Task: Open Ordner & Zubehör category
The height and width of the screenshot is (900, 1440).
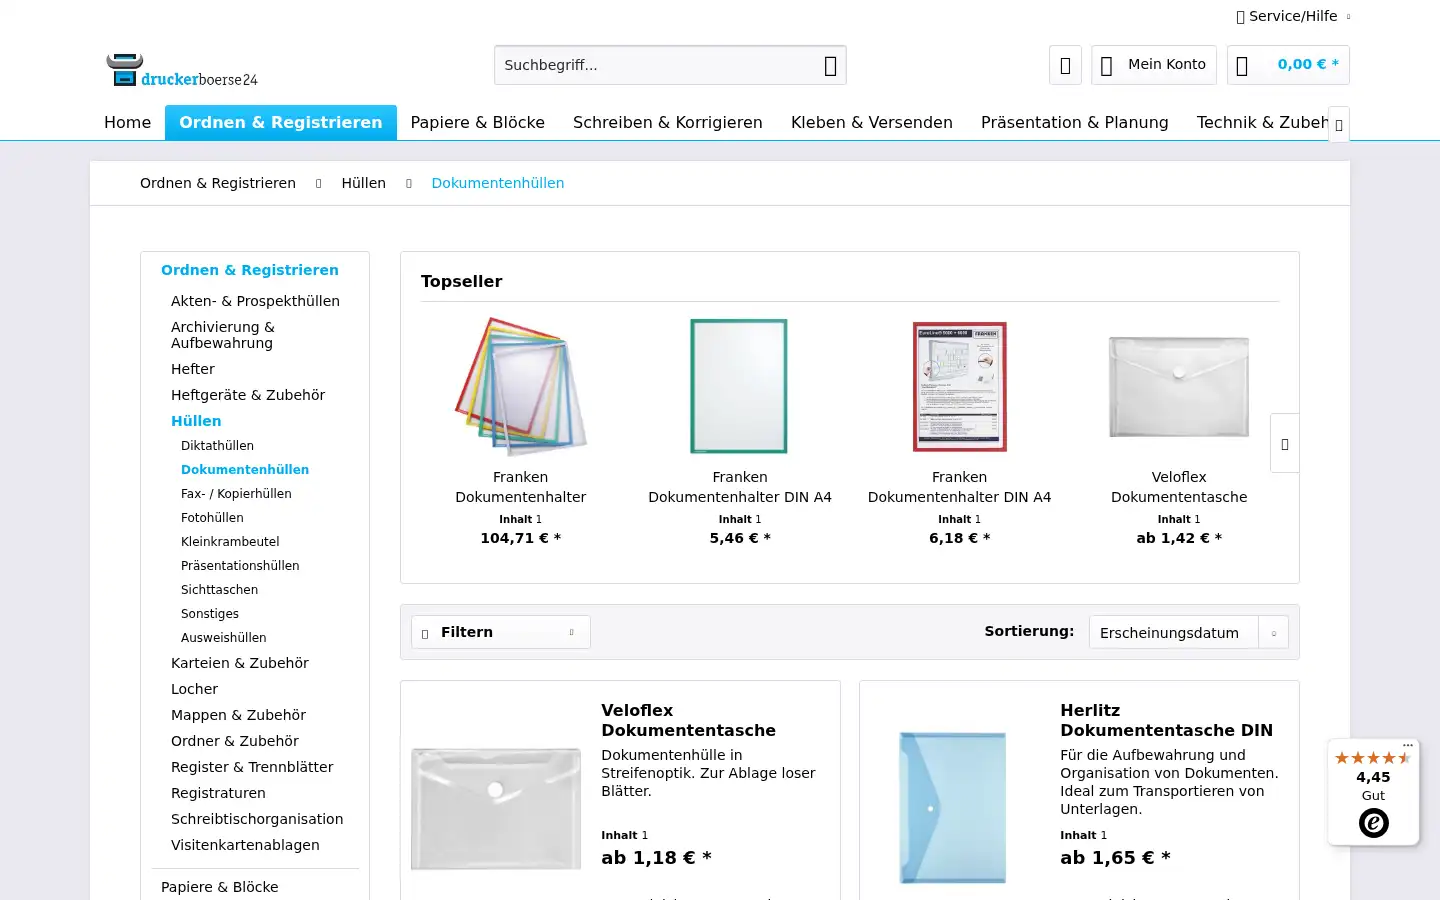Action: 235,741
